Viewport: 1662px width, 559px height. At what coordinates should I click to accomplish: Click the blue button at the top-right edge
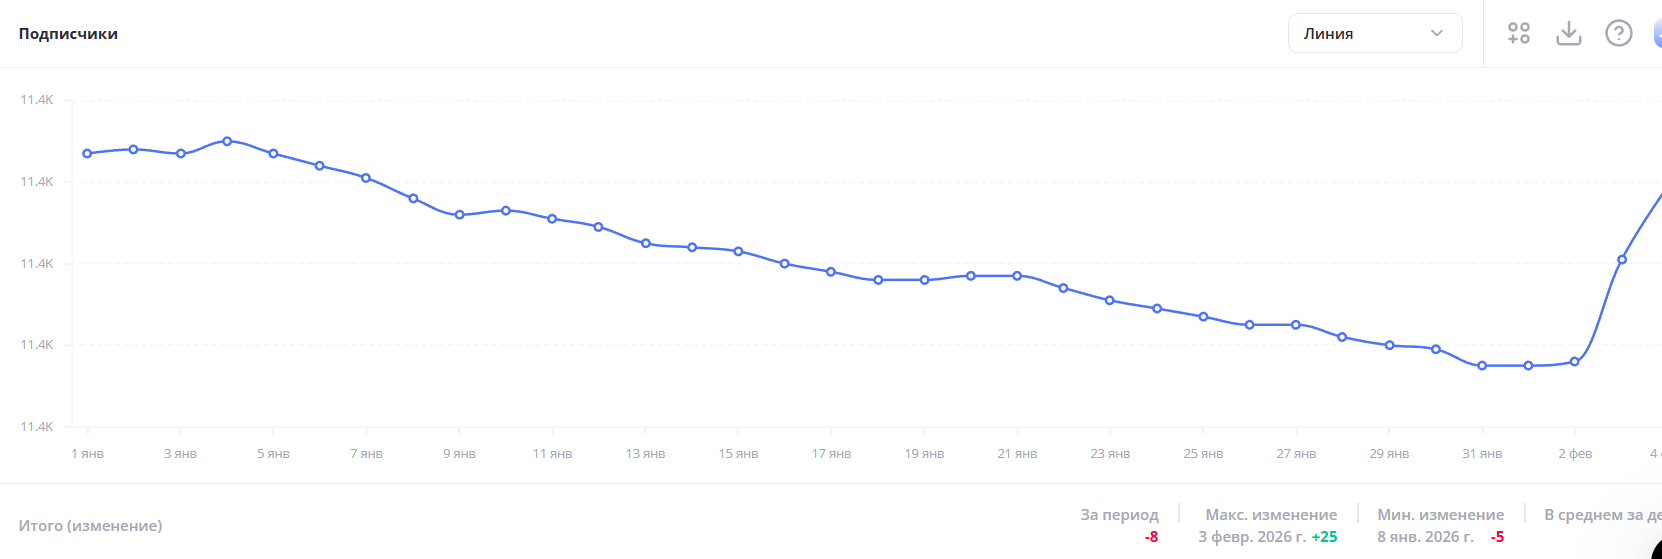coord(1657,33)
